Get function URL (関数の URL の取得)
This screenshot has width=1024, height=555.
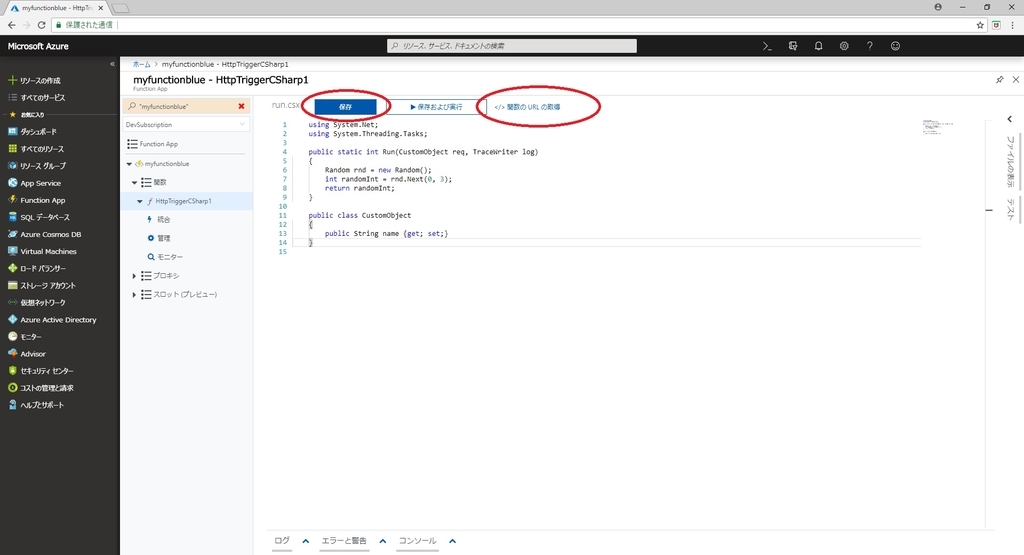pyautogui.click(x=527, y=106)
